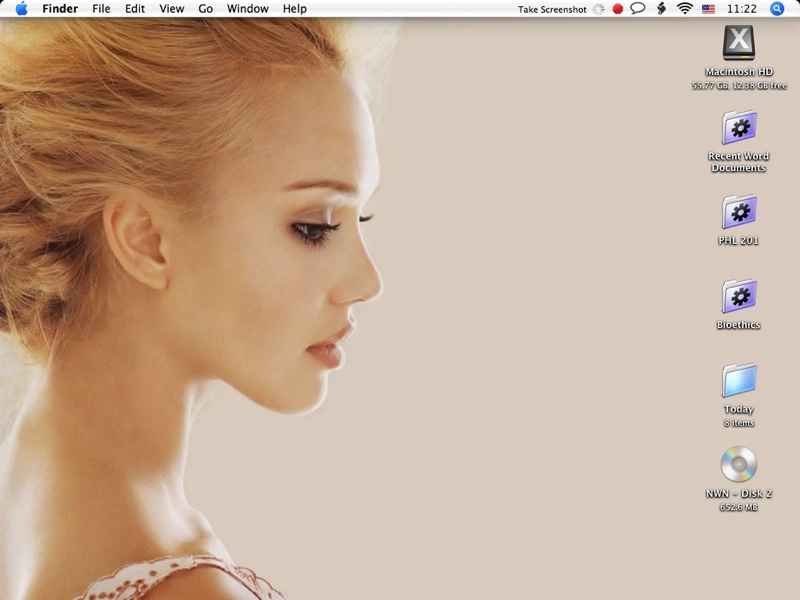Click Take Screenshot in the menu bar
Screen dimensions: 800x600
[x=552, y=9]
